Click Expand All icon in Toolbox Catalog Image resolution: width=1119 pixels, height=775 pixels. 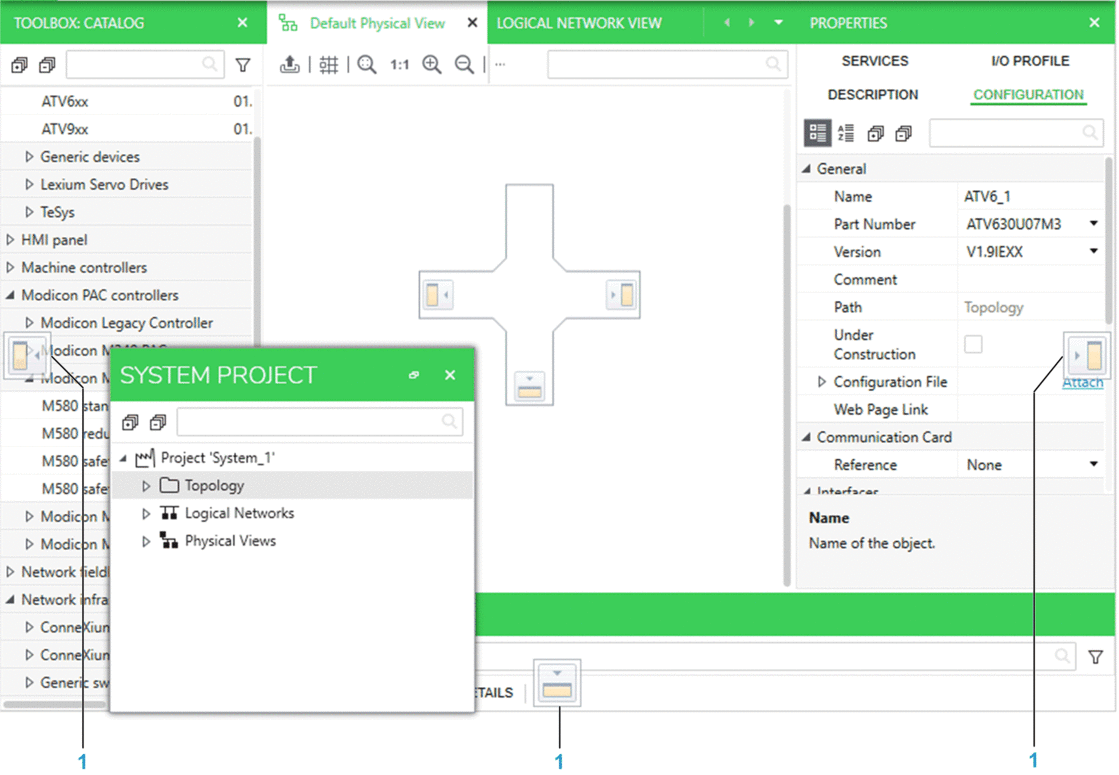pyautogui.click(x=19, y=66)
